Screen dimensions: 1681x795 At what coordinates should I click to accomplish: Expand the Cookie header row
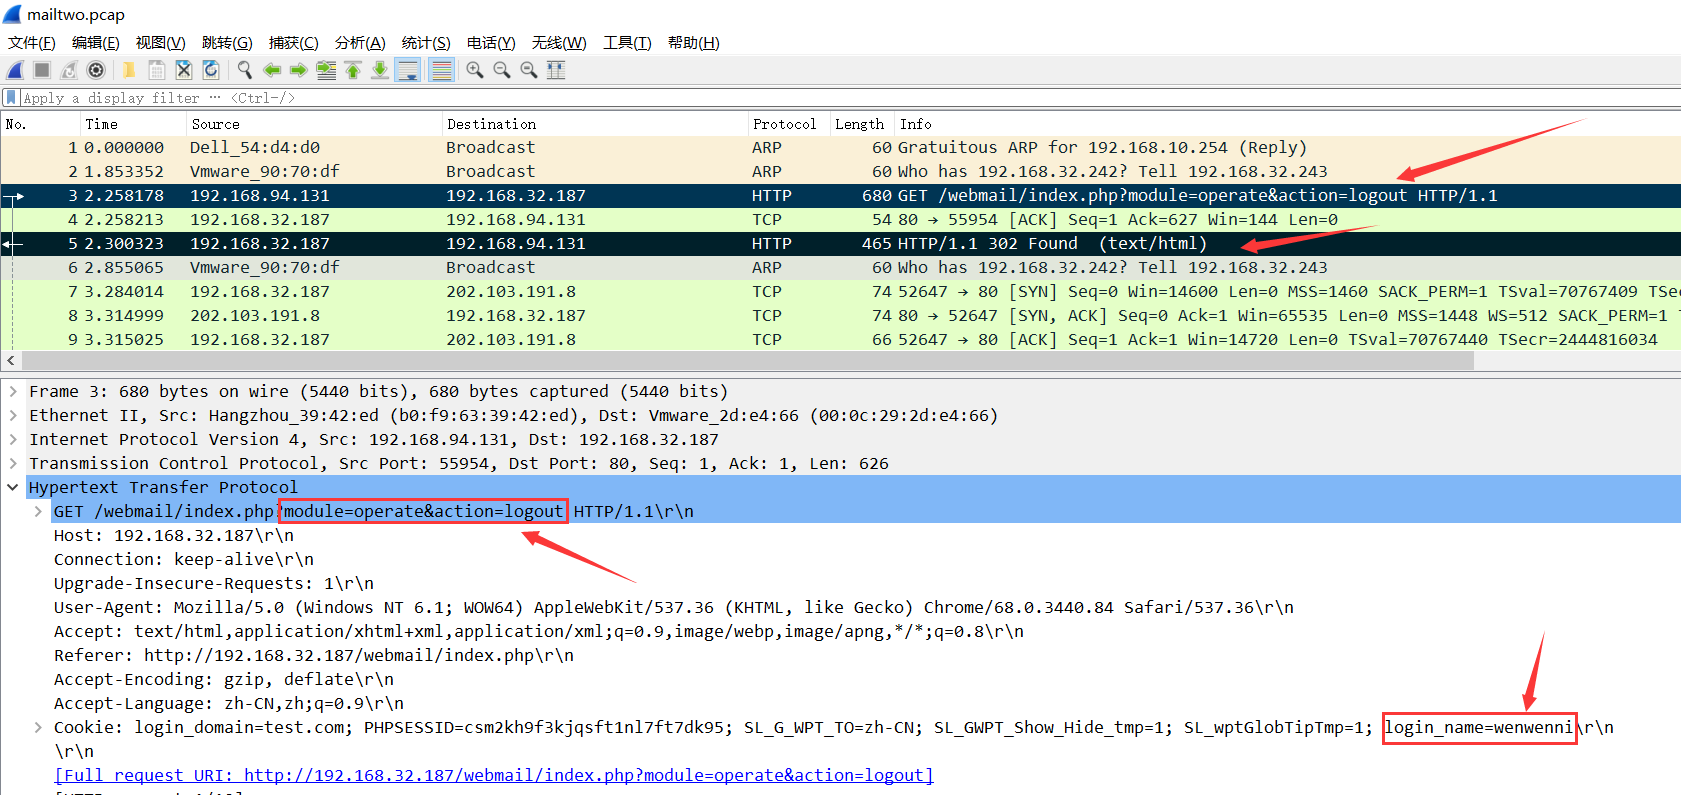point(38,728)
